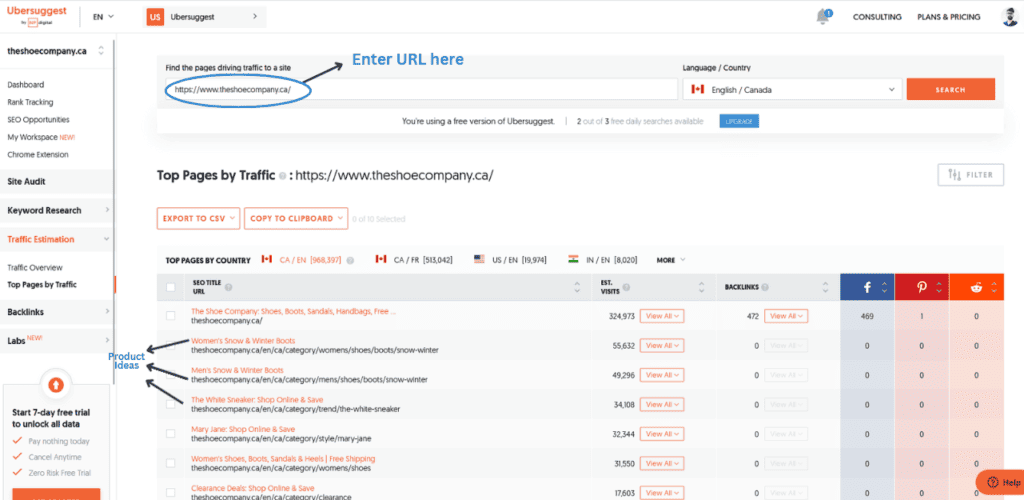This screenshot has width=1024, height=500.
Task: Open the Export to CSV dropdown
Action: coord(199,219)
